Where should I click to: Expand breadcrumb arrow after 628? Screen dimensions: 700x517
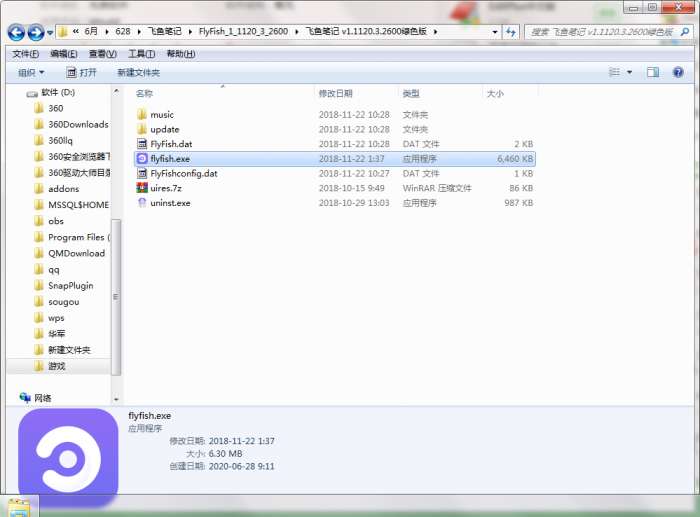click(x=139, y=32)
